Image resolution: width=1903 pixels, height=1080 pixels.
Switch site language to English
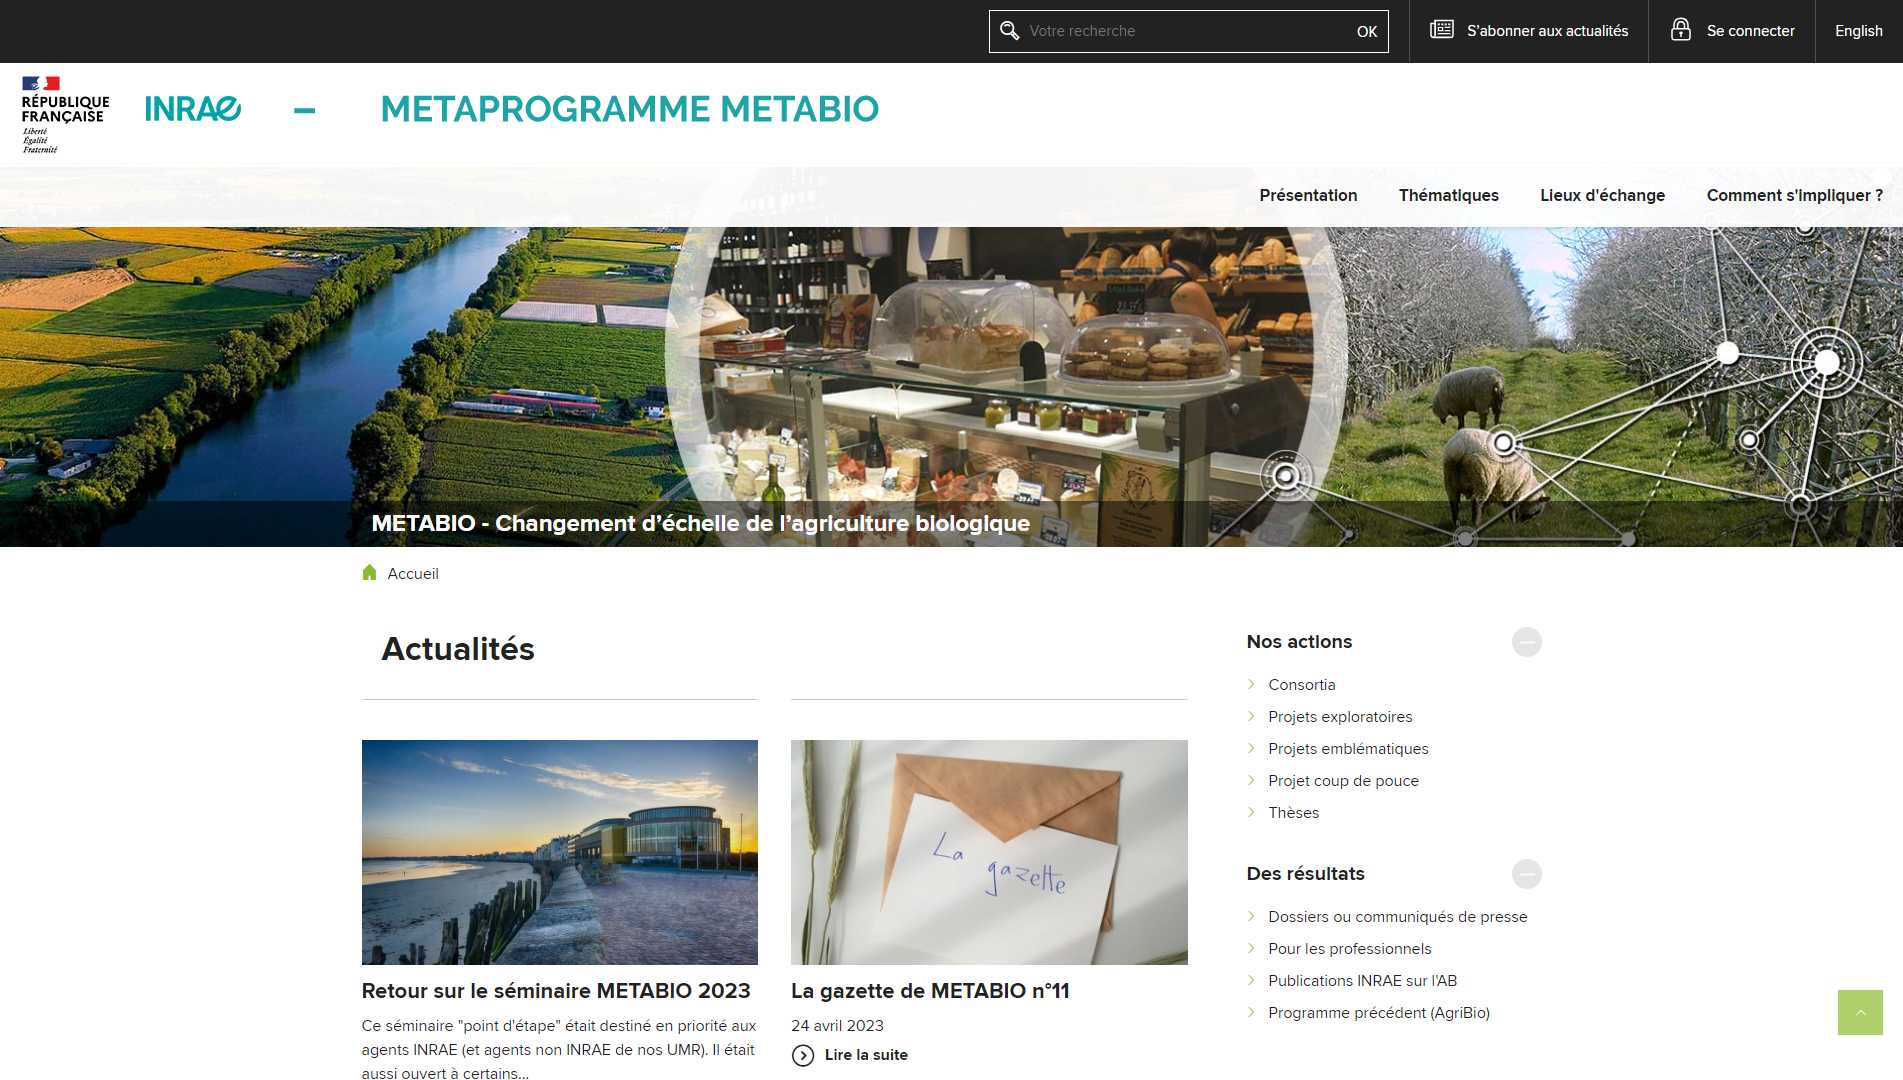[x=1858, y=31]
